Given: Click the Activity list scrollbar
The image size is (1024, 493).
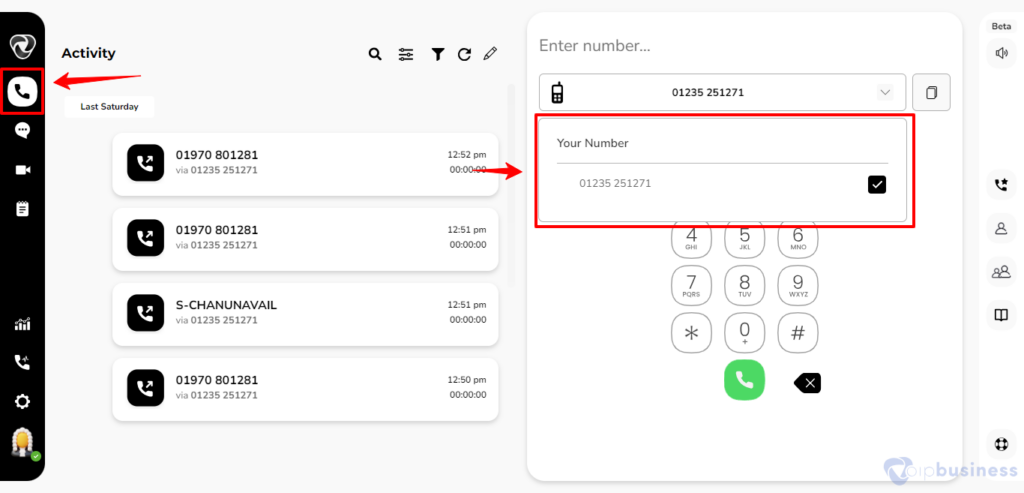Looking at the screenshot, I should click(511, 185).
